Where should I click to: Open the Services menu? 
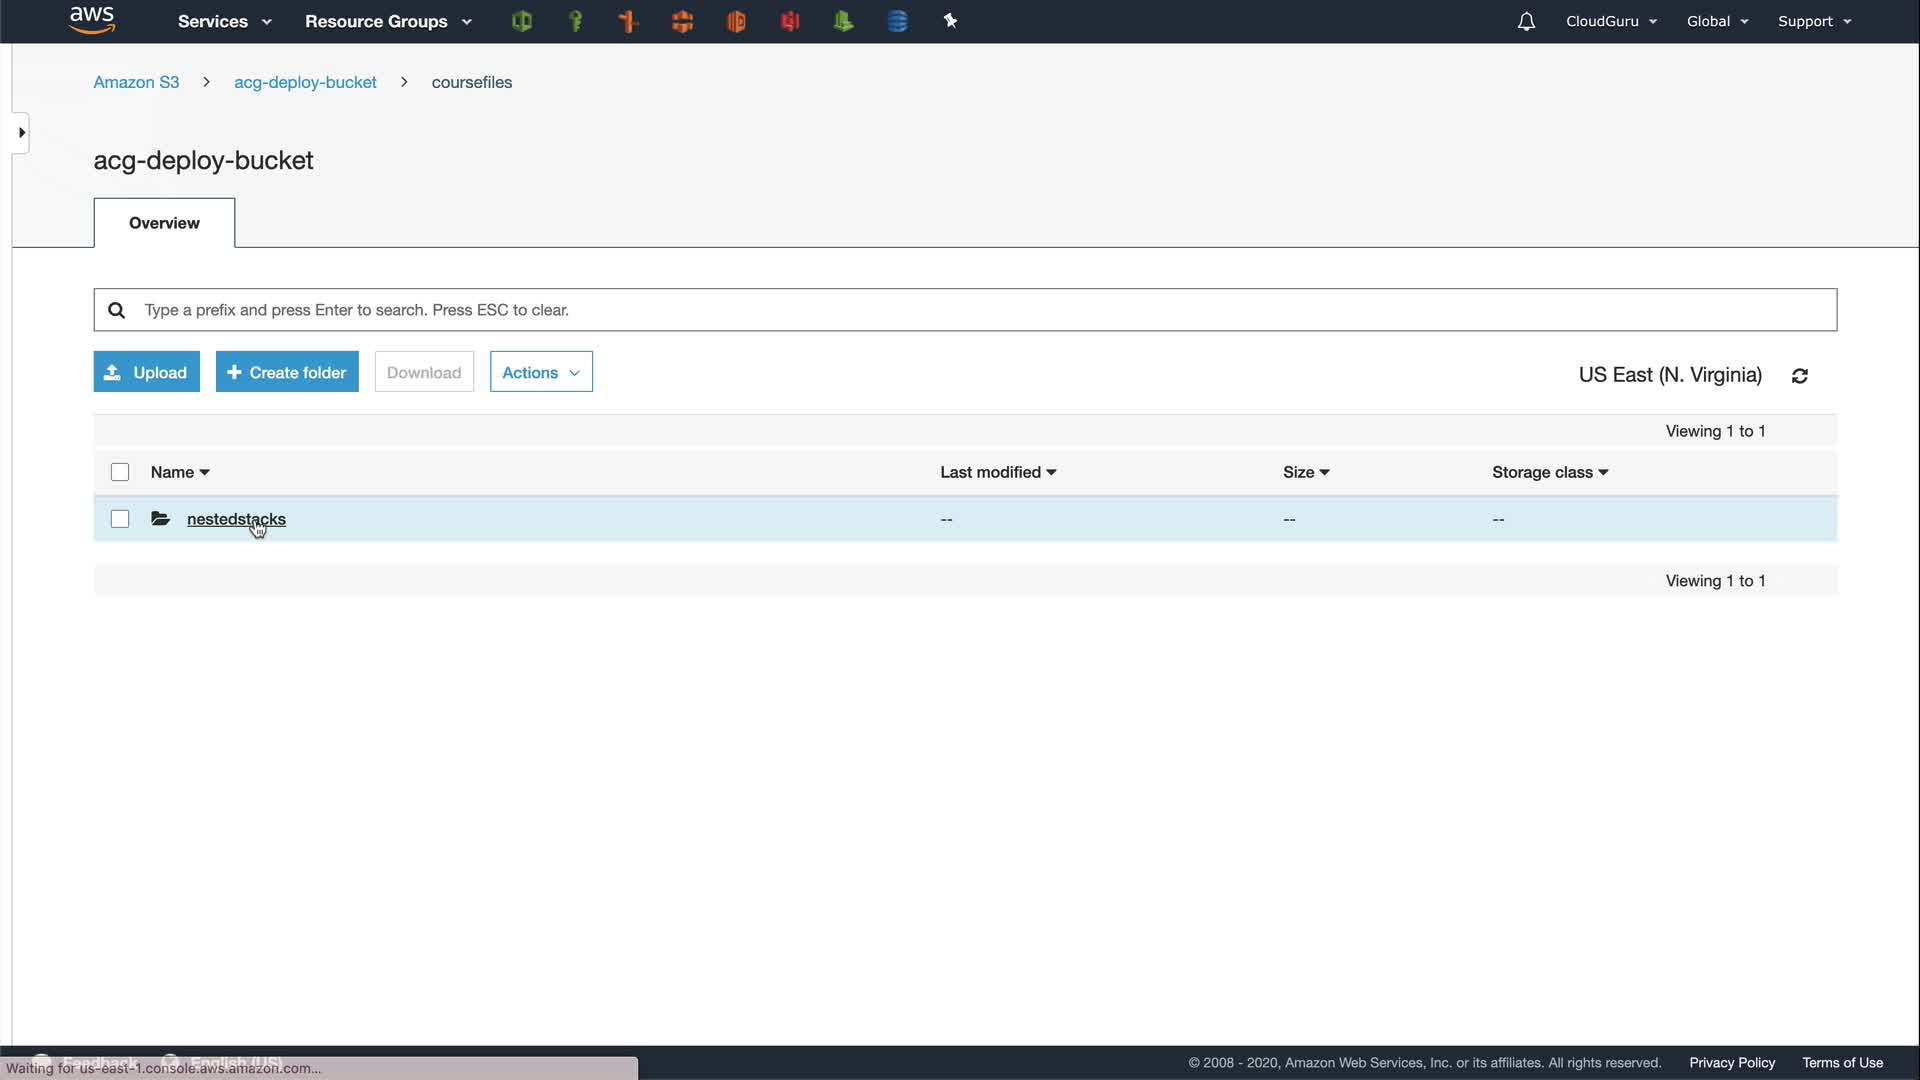click(x=224, y=21)
